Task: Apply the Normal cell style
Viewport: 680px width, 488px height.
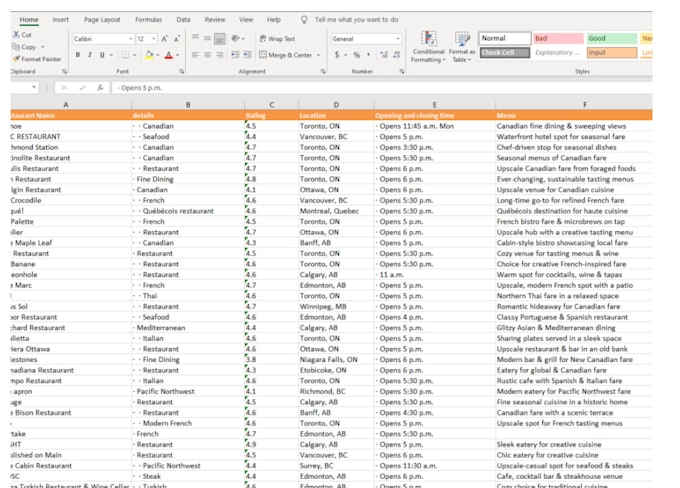Action: coord(505,38)
